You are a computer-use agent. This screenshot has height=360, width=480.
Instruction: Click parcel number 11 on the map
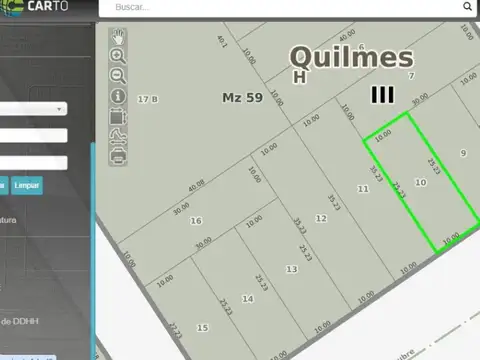click(x=363, y=189)
